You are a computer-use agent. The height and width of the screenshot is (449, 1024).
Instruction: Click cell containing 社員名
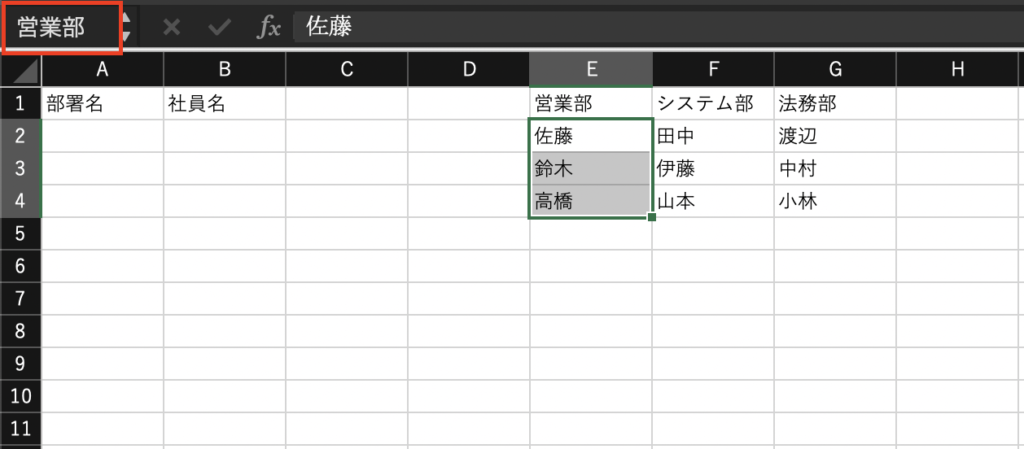(x=224, y=103)
